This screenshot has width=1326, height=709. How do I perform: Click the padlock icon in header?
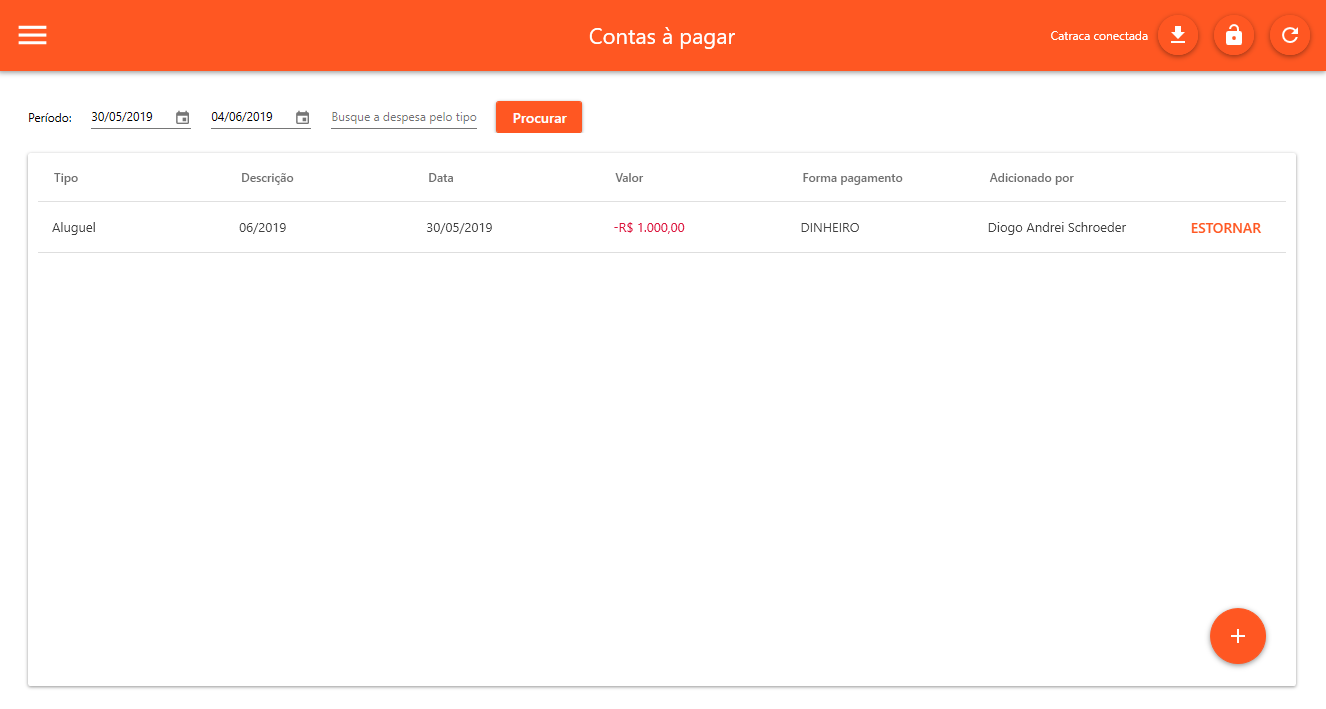1233,36
